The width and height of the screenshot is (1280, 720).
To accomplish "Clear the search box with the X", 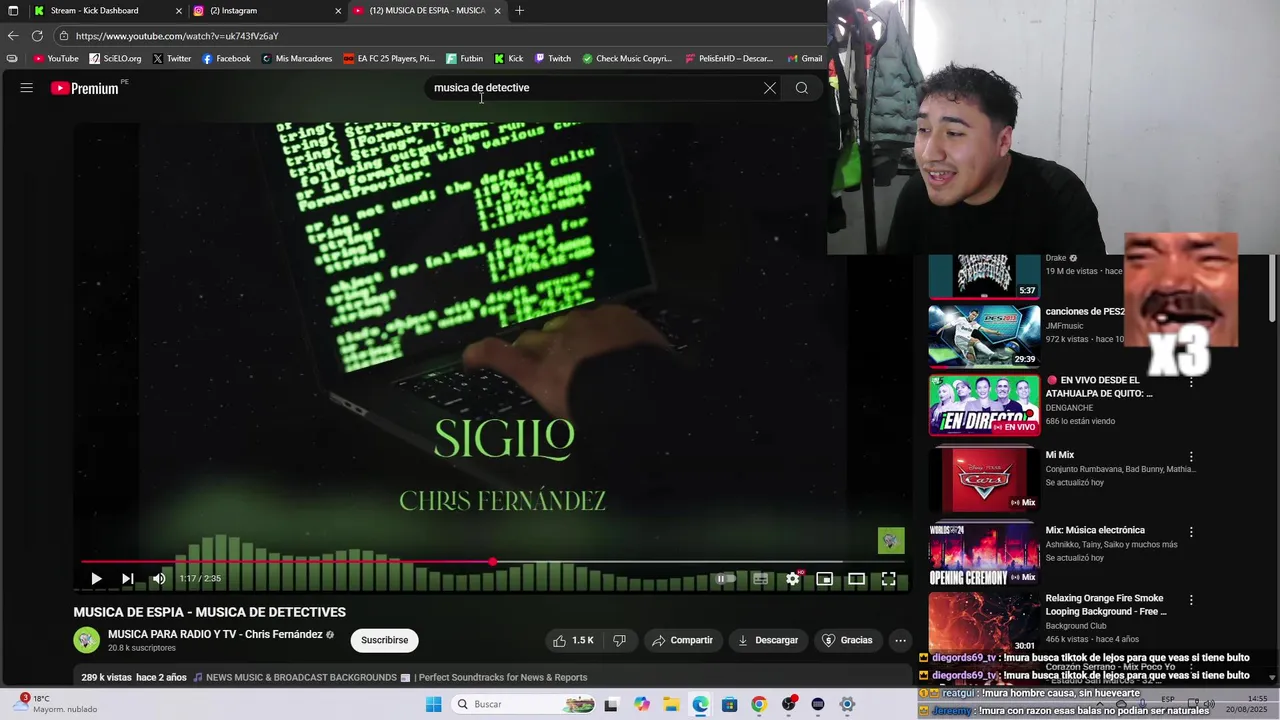I will pyautogui.click(x=770, y=88).
